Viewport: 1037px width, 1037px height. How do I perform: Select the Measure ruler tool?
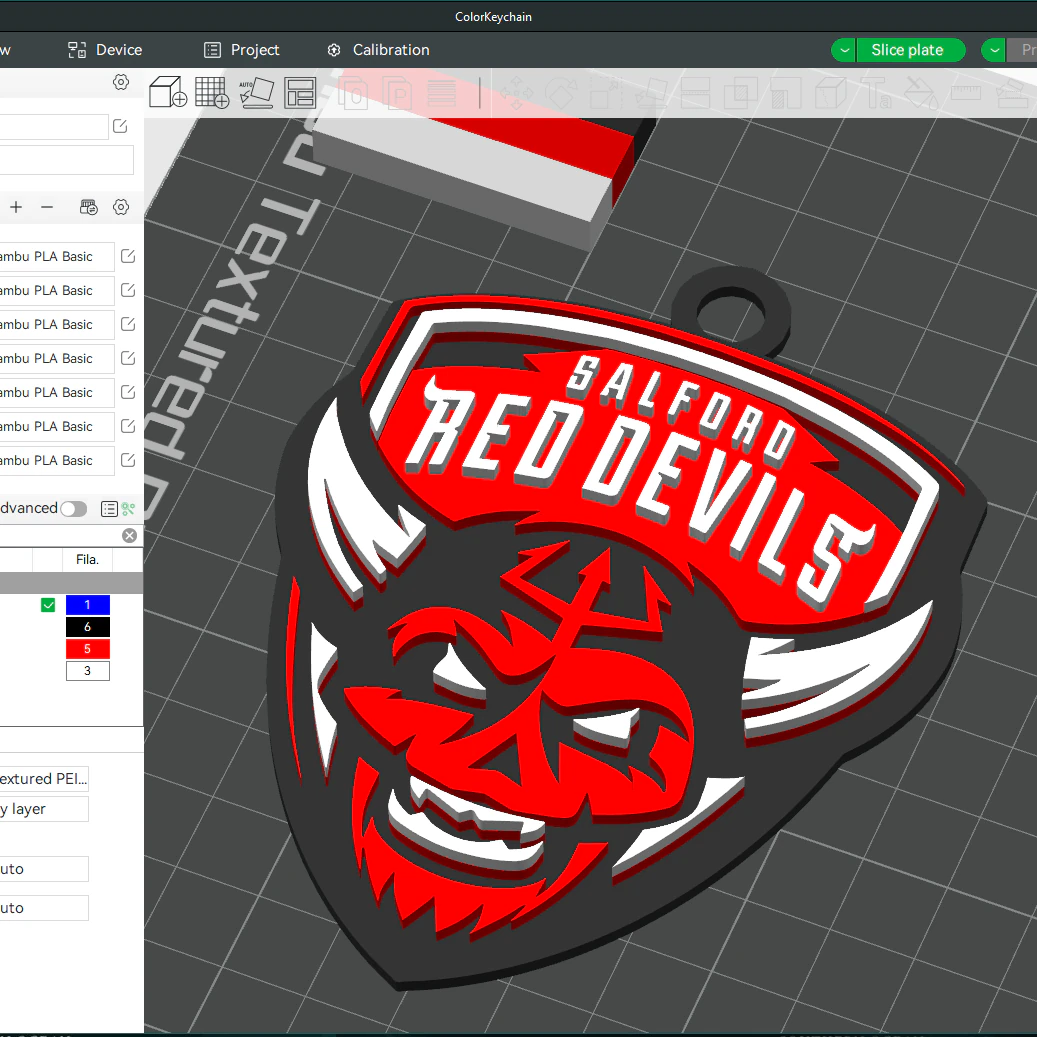click(966, 92)
